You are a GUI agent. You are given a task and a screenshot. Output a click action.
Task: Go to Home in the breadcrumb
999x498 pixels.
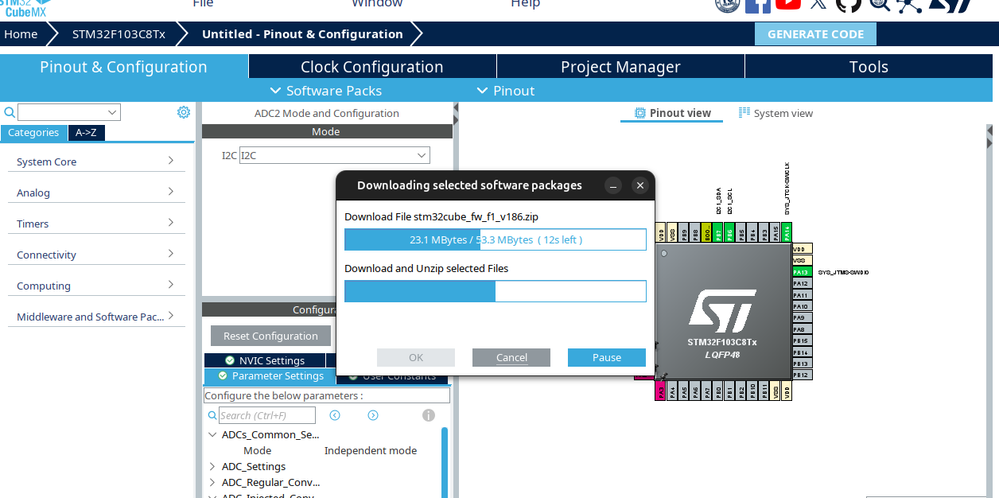point(20,34)
